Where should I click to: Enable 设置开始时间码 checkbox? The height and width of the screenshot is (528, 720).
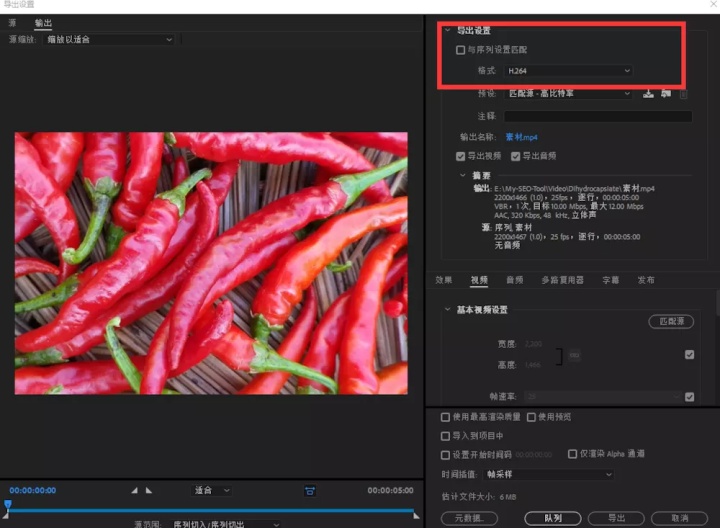pos(445,455)
